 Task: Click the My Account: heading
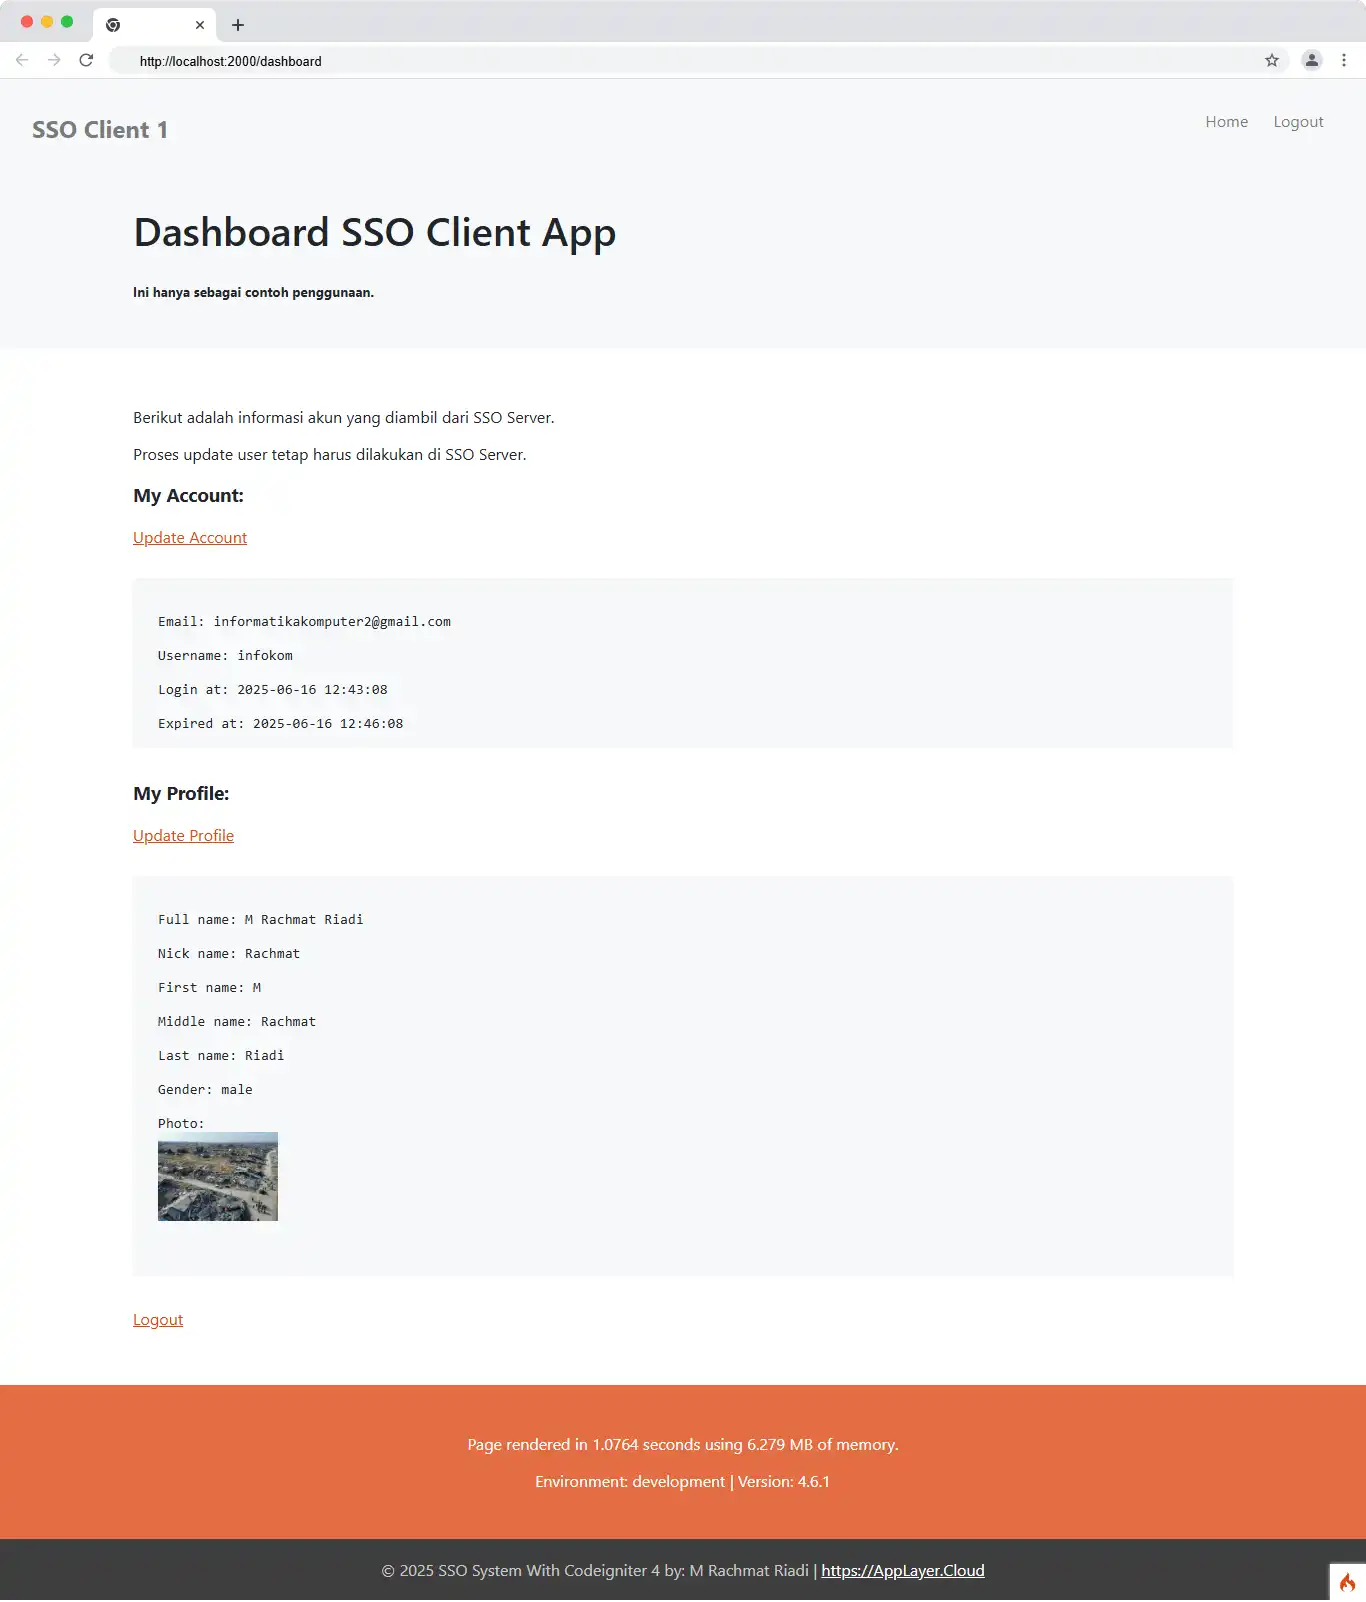click(x=188, y=496)
